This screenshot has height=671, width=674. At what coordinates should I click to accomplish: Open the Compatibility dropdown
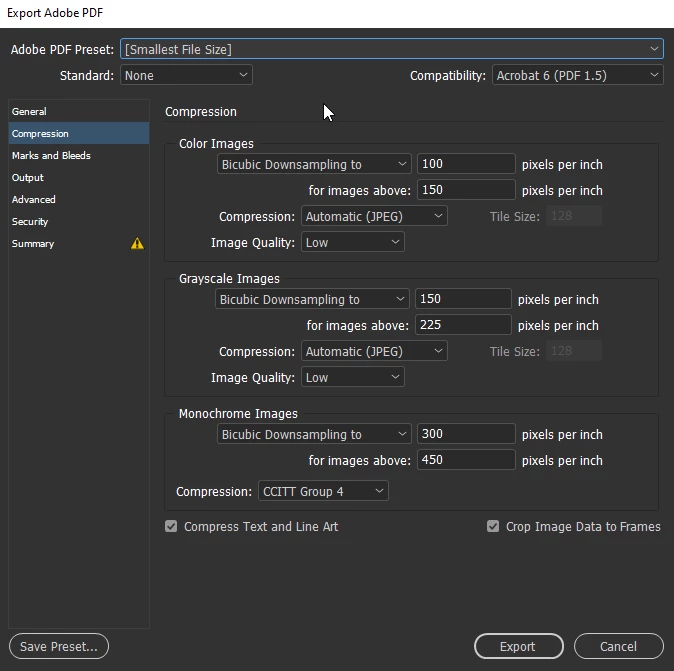coord(577,75)
